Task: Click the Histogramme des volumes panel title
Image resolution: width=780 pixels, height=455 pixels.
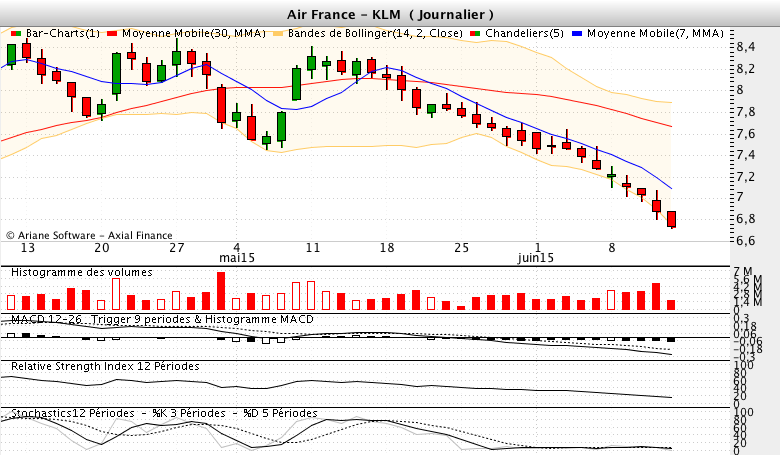Action: [82, 272]
